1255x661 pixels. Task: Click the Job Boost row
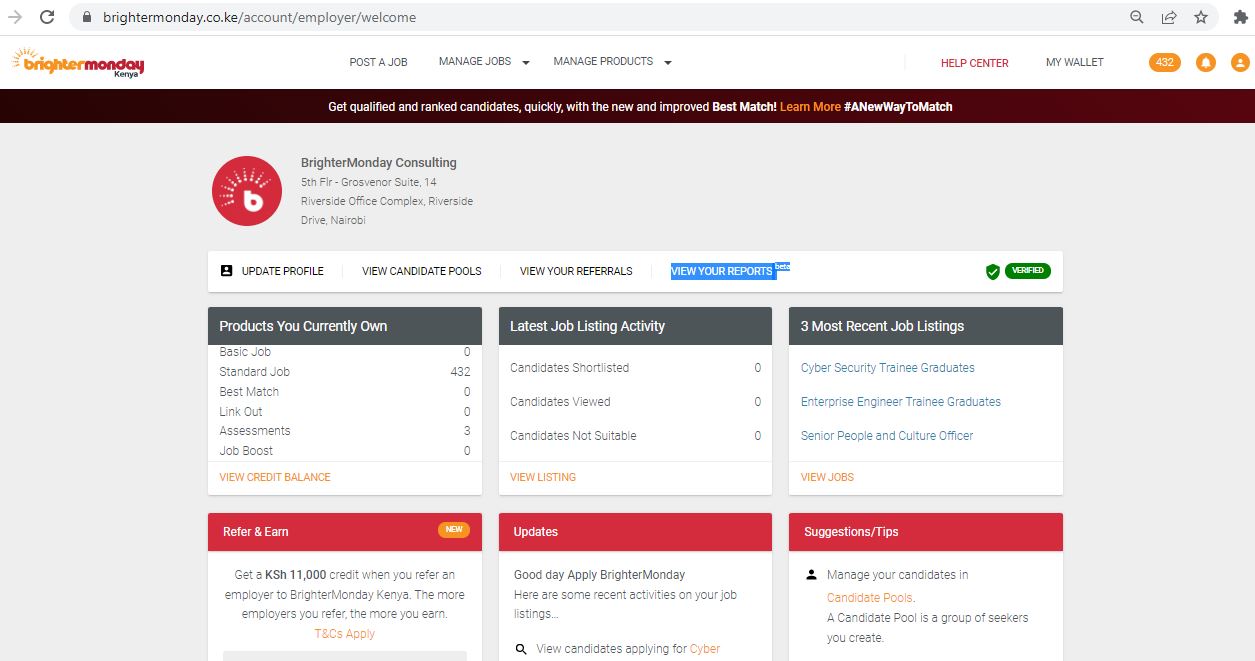point(345,451)
